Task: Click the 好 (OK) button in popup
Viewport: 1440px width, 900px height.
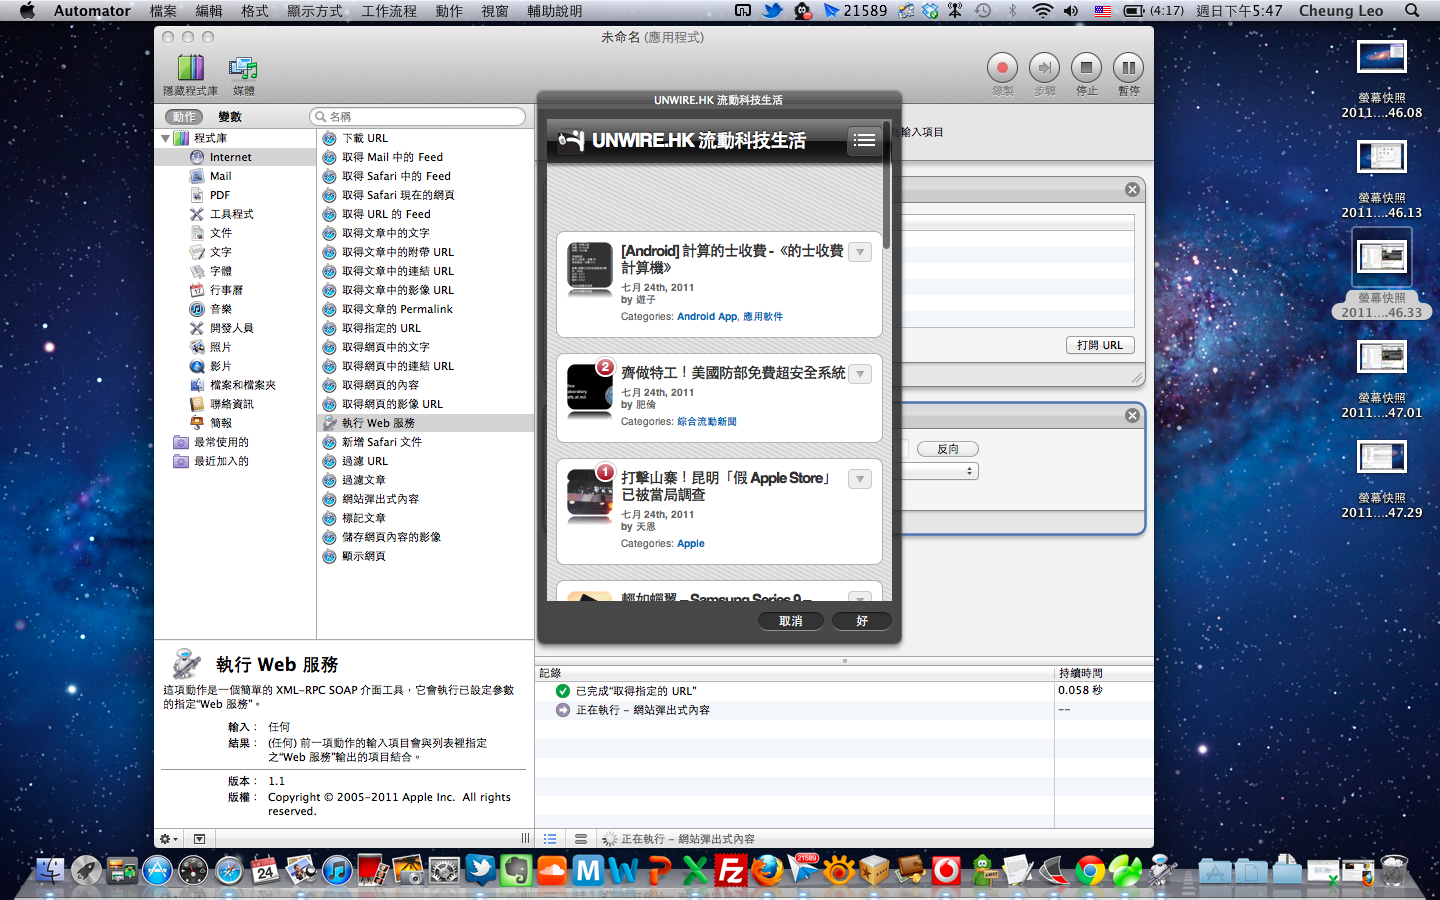Action: point(862,621)
